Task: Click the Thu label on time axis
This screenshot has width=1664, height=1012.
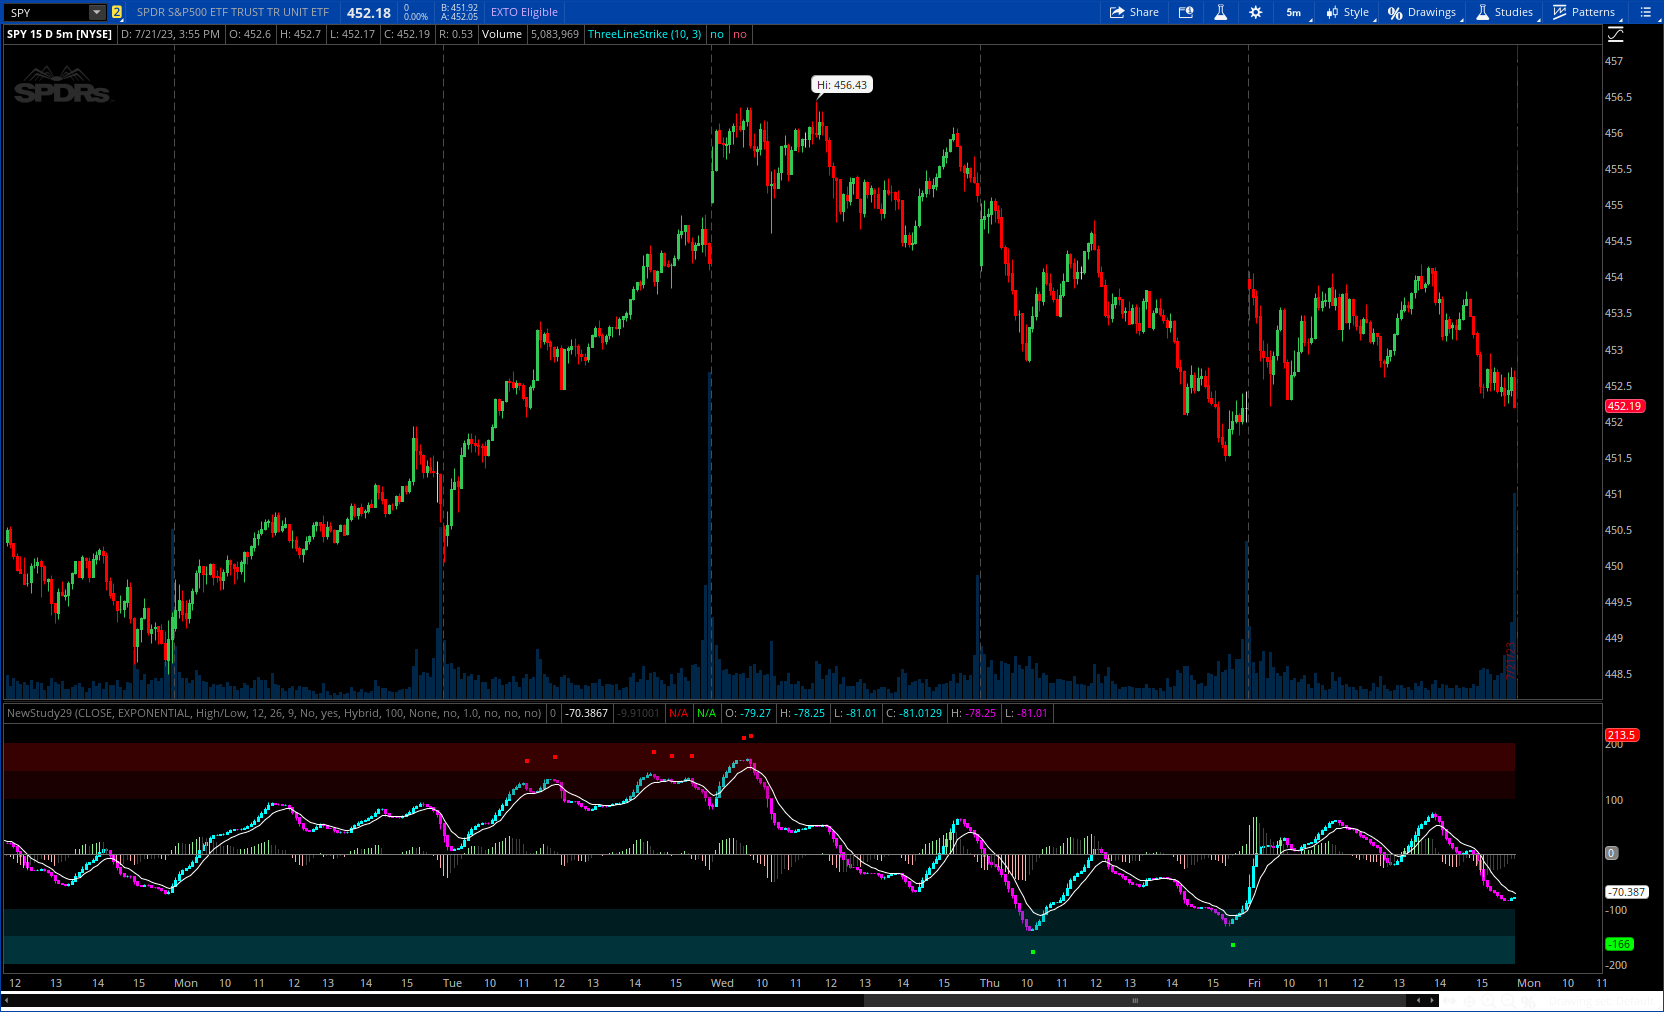Action: pos(989,983)
